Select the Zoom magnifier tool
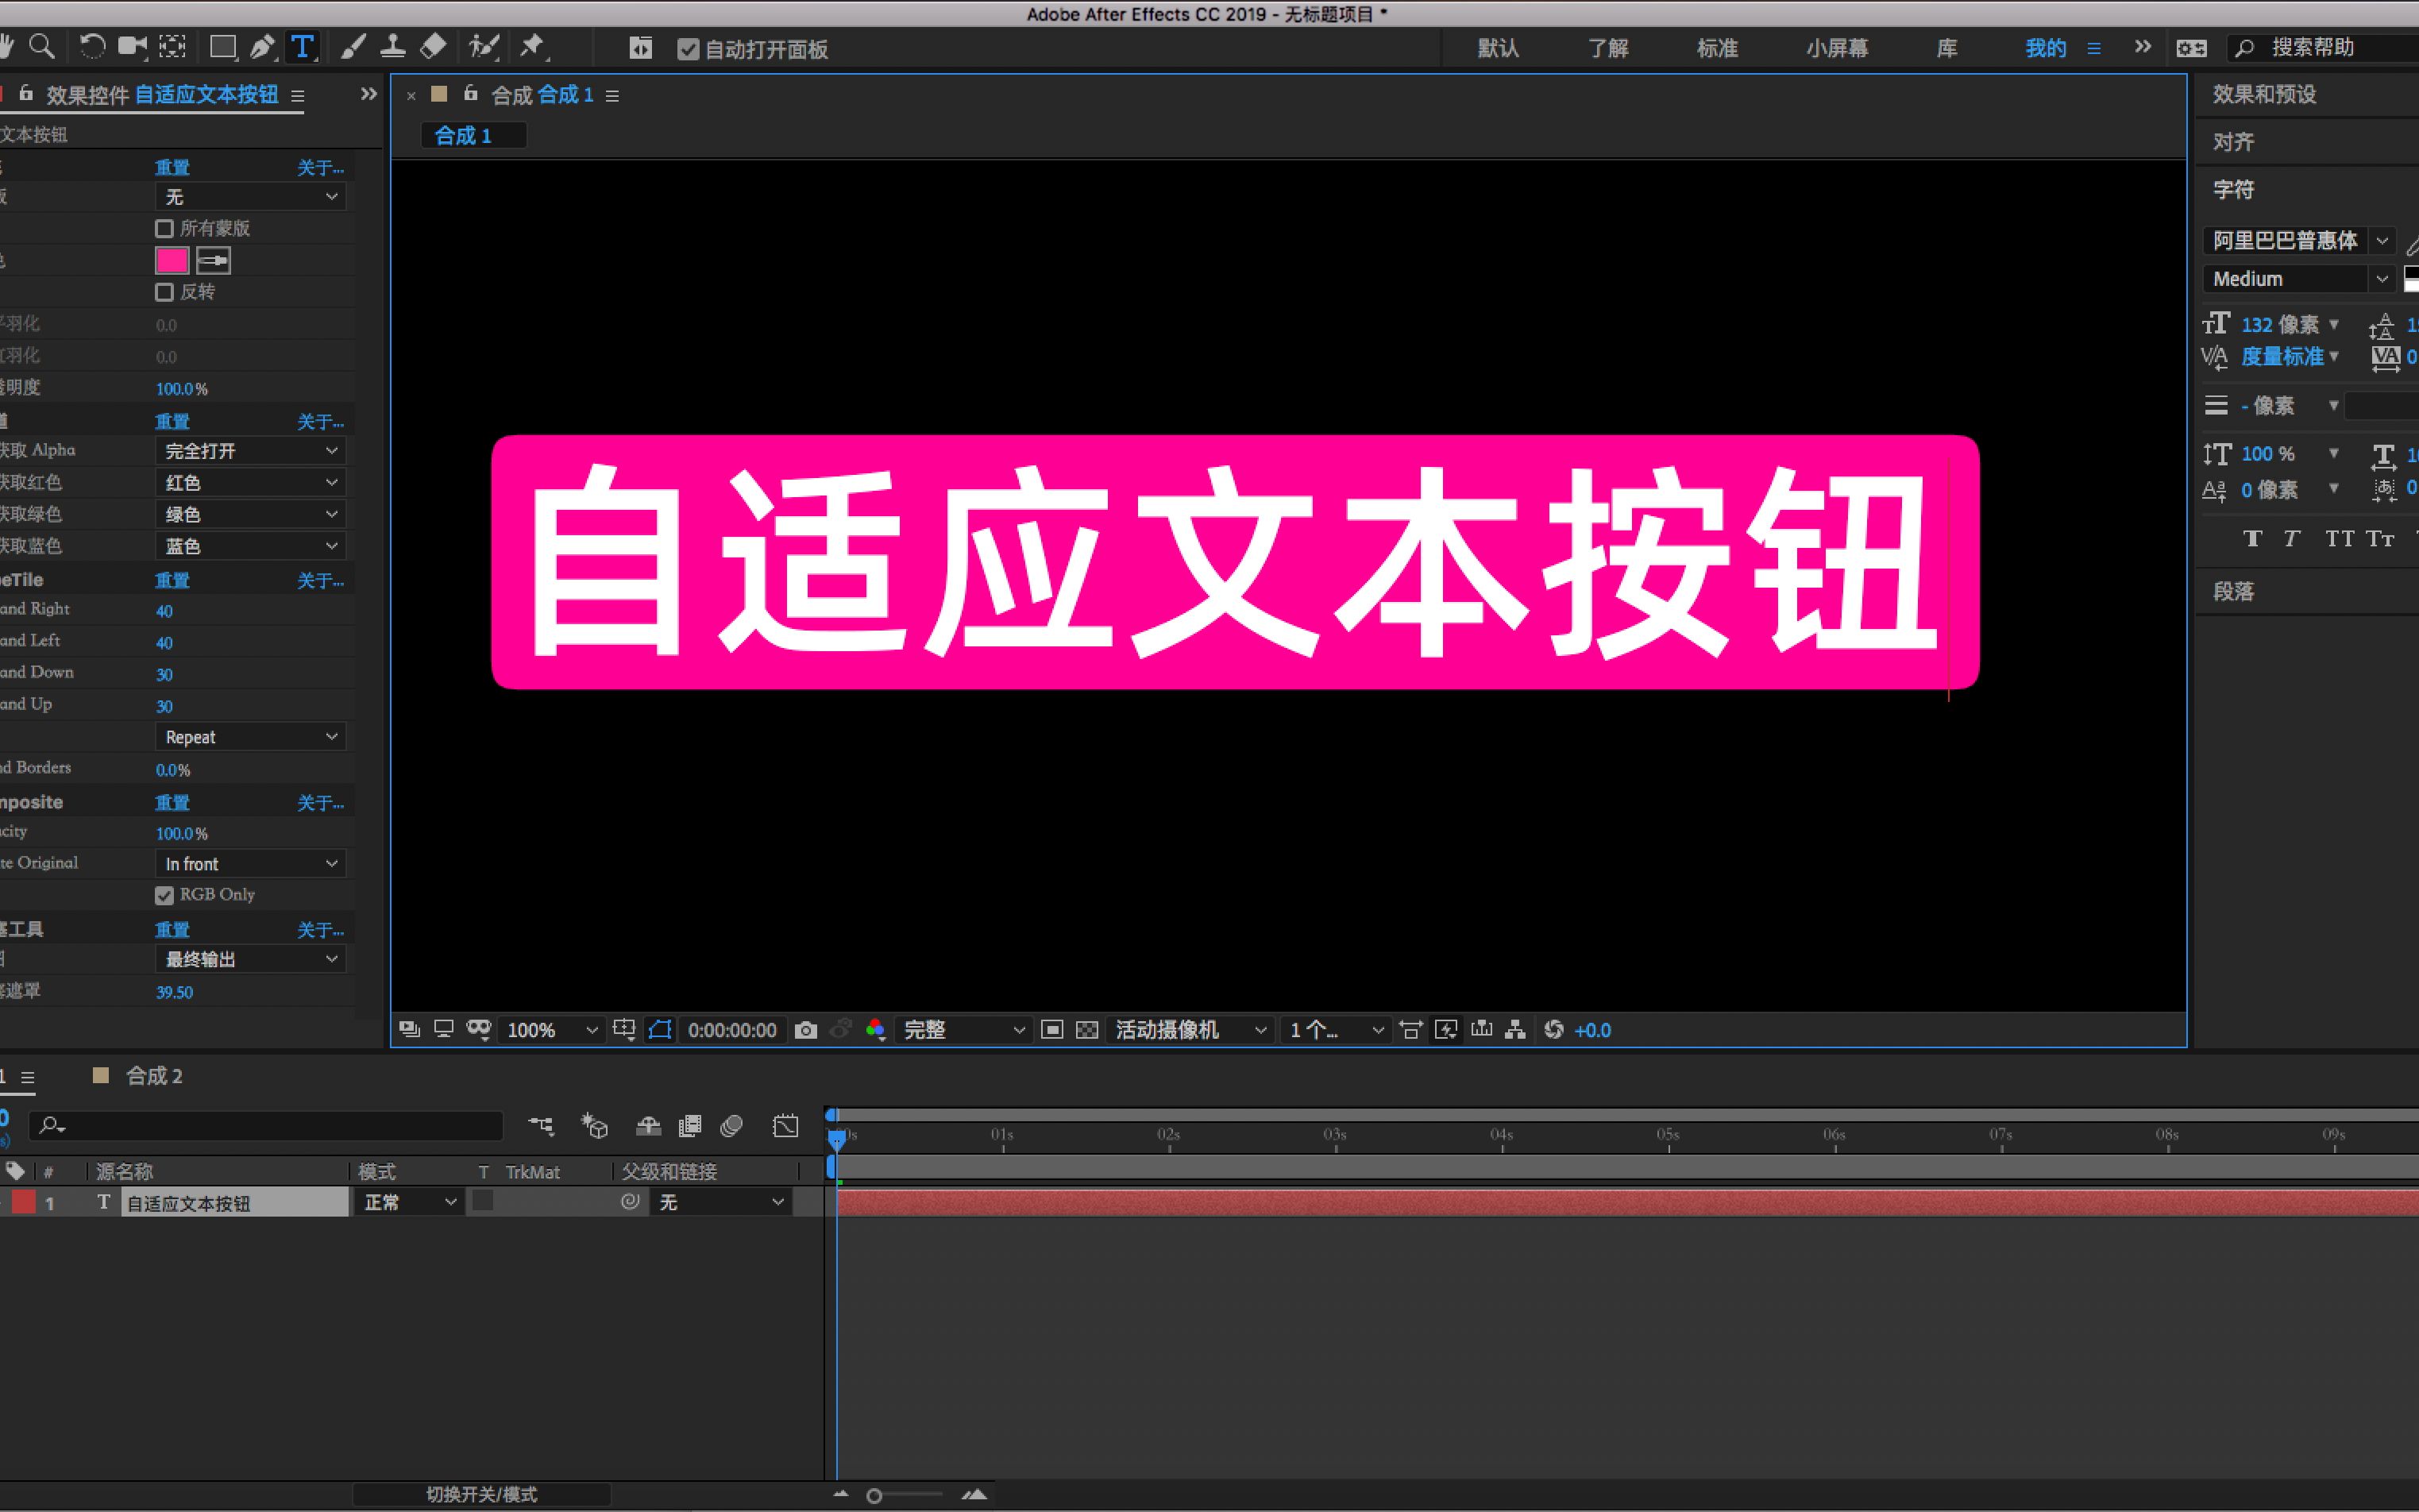 pyautogui.click(x=42, y=47)
